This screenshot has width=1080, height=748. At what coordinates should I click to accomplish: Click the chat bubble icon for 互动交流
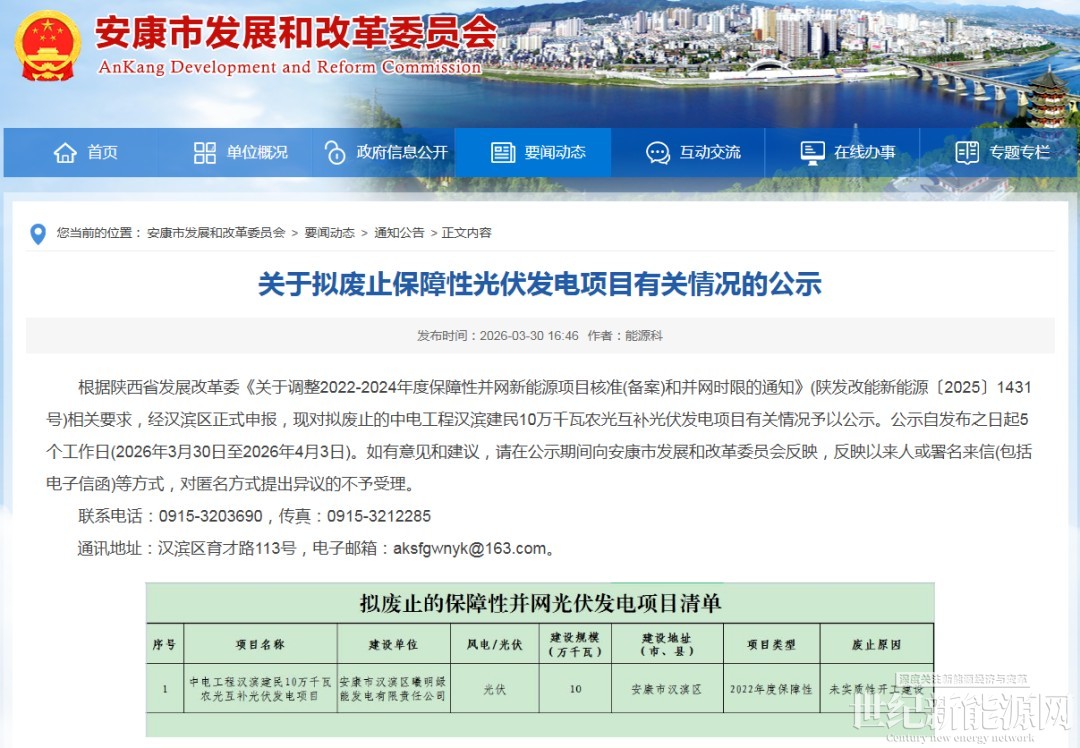pos(658,153)
